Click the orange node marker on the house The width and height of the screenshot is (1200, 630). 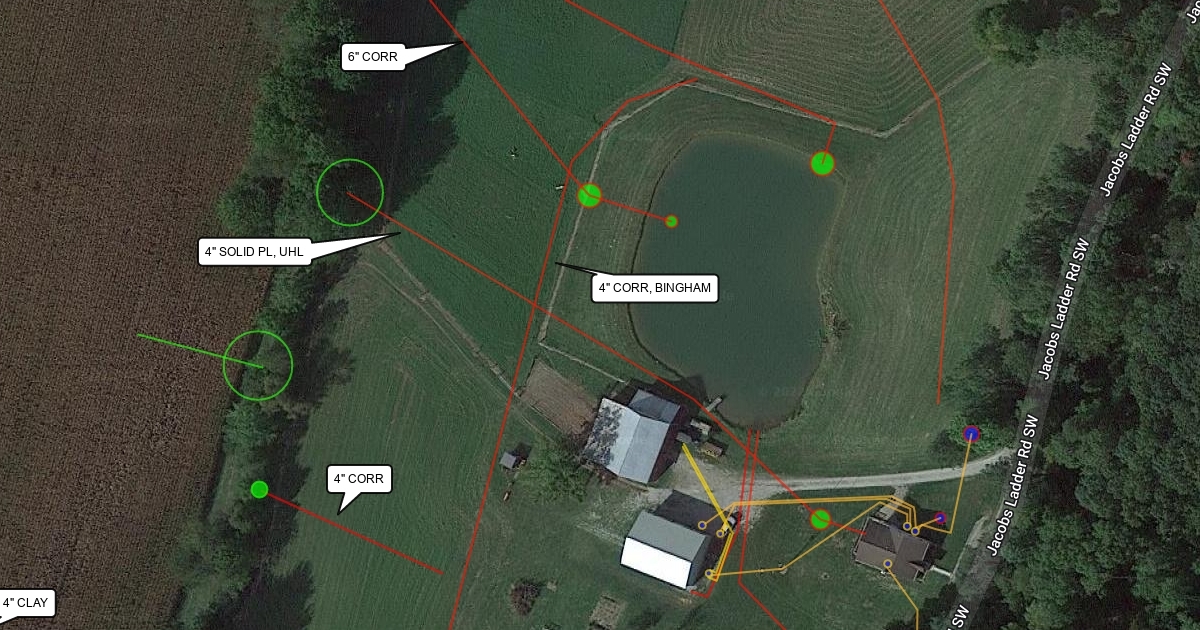pos(887,565)
